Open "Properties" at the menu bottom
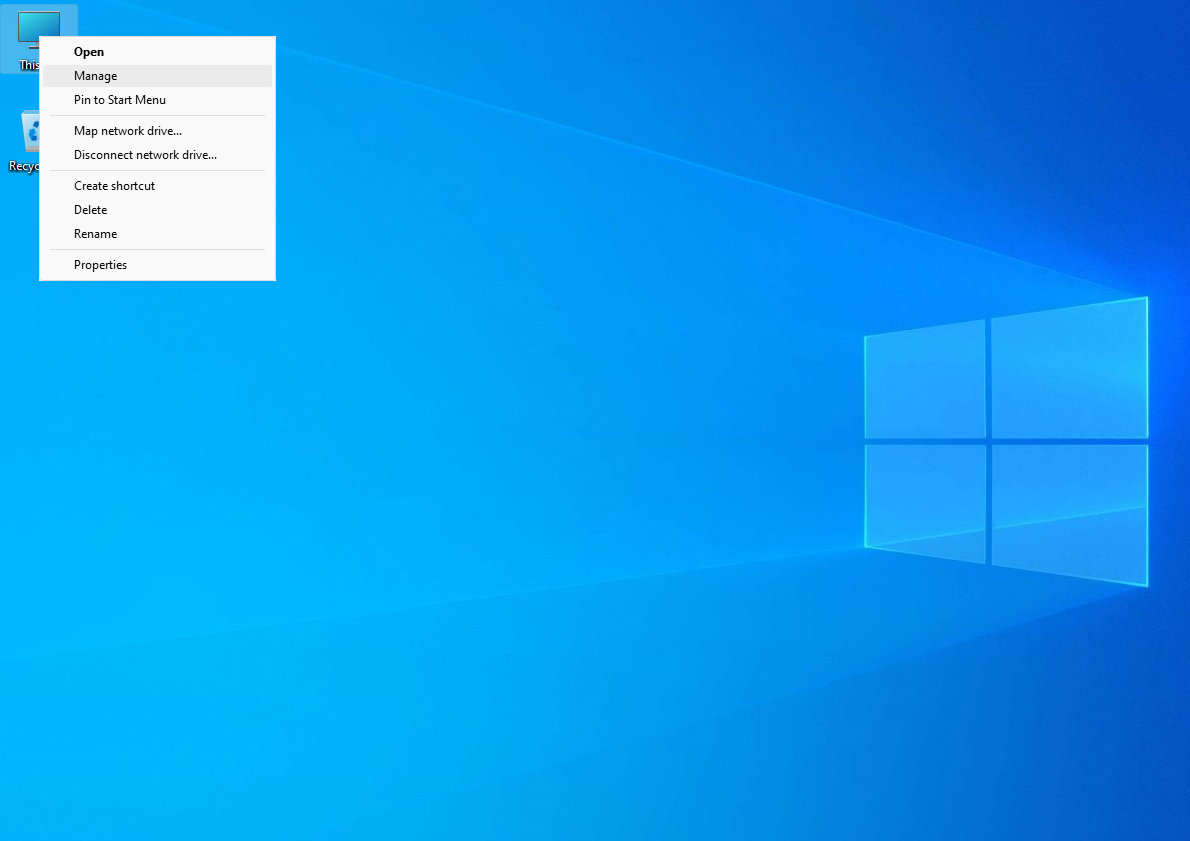The width and height of the screenshot is (1190, 841). pyautogui.click(x=100, y=264)
